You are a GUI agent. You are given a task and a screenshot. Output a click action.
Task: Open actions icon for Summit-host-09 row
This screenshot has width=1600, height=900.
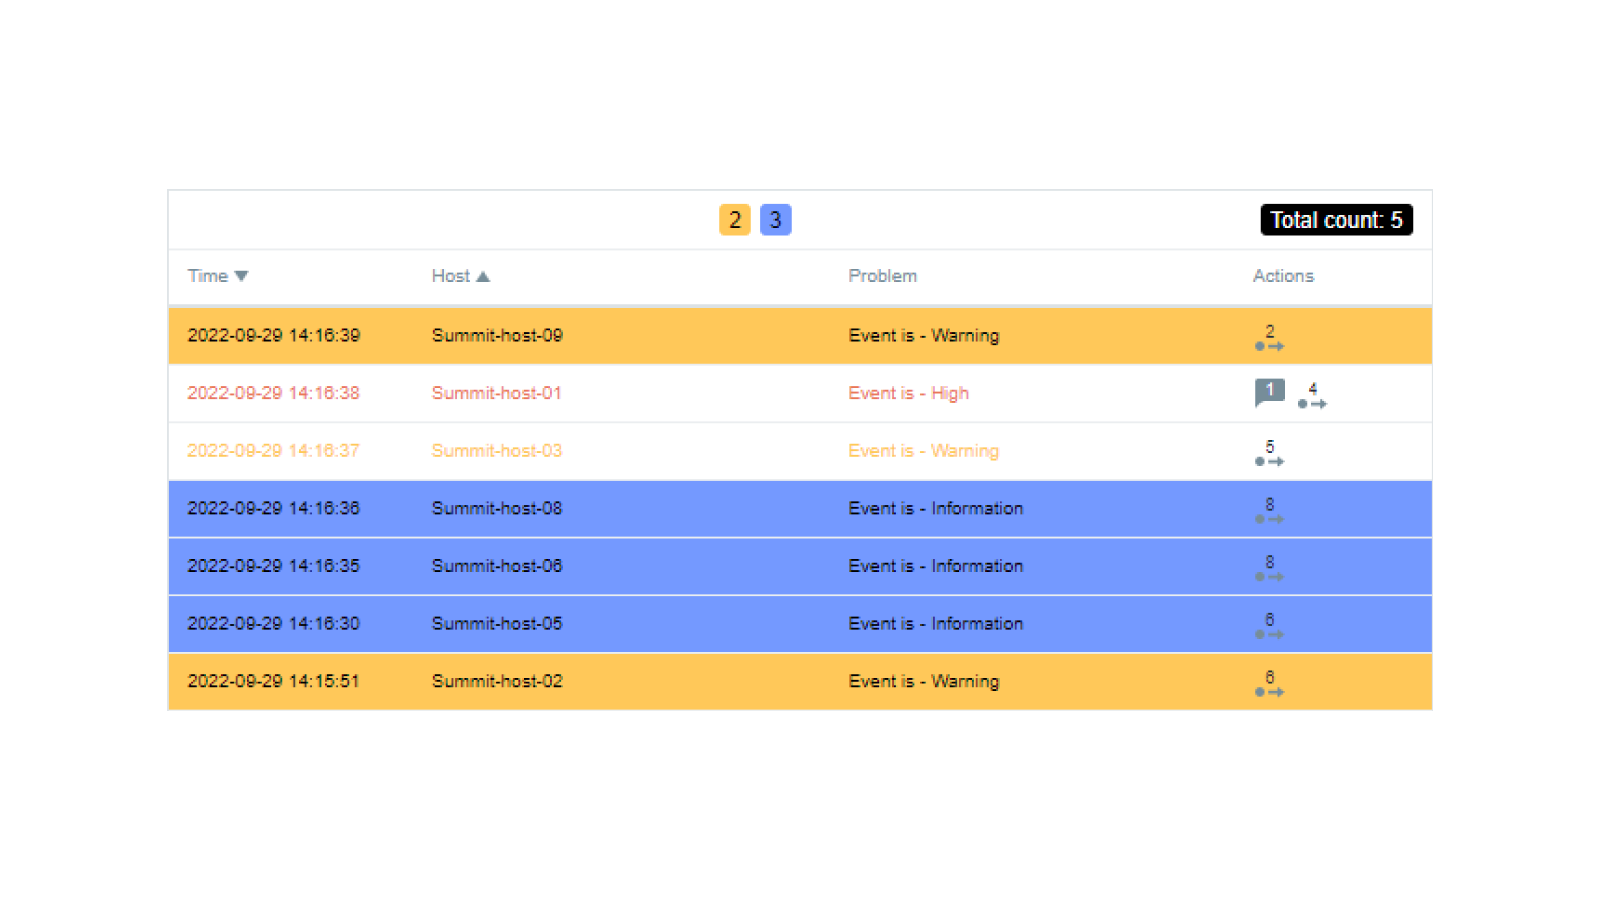1269,338
